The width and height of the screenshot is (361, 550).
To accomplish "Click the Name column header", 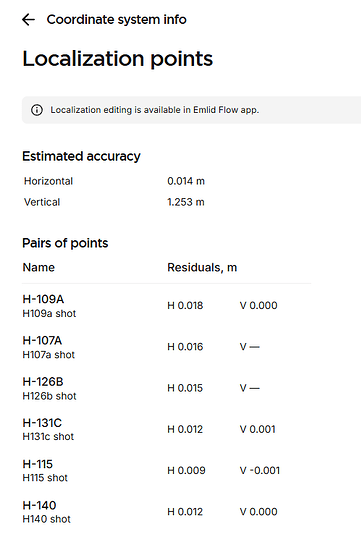I will [x=39, y=268].
